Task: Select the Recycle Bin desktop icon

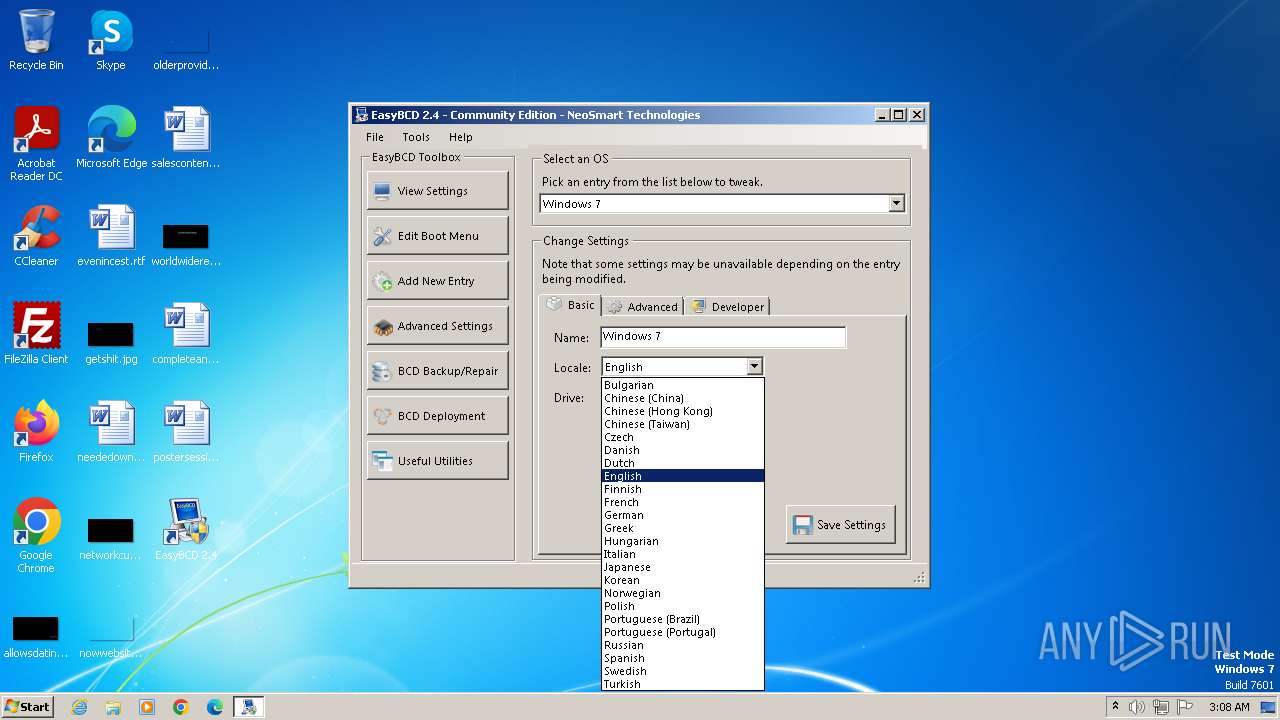Action: point(36,40)
